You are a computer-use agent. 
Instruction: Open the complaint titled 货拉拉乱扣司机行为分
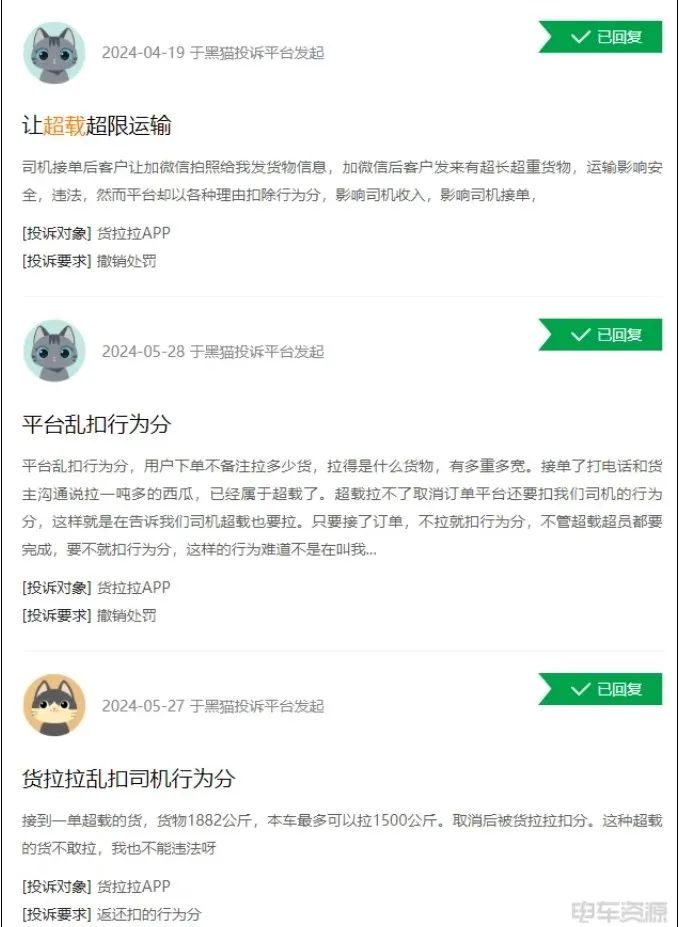129,778
